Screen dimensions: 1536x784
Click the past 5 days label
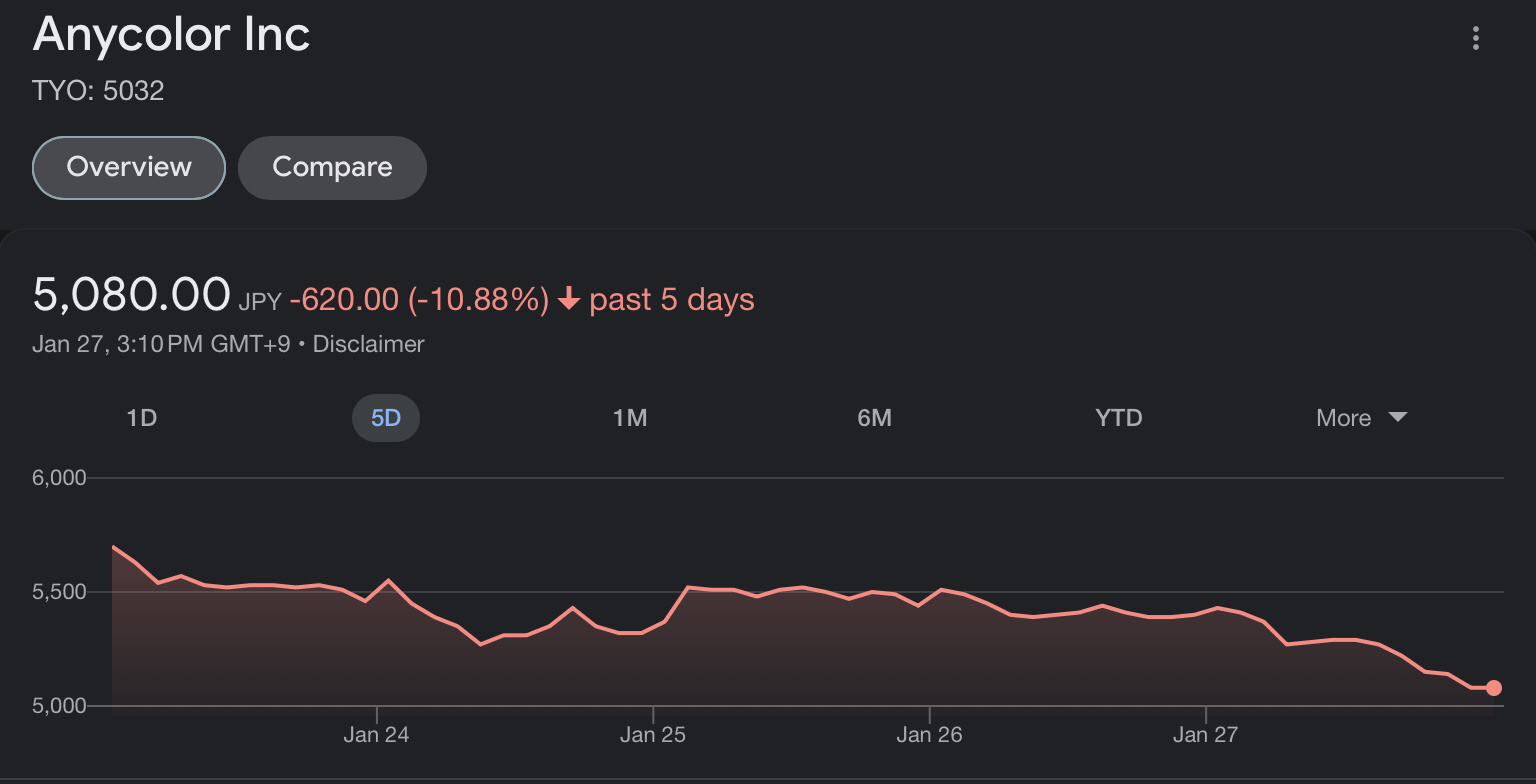[x=672, y=299]
